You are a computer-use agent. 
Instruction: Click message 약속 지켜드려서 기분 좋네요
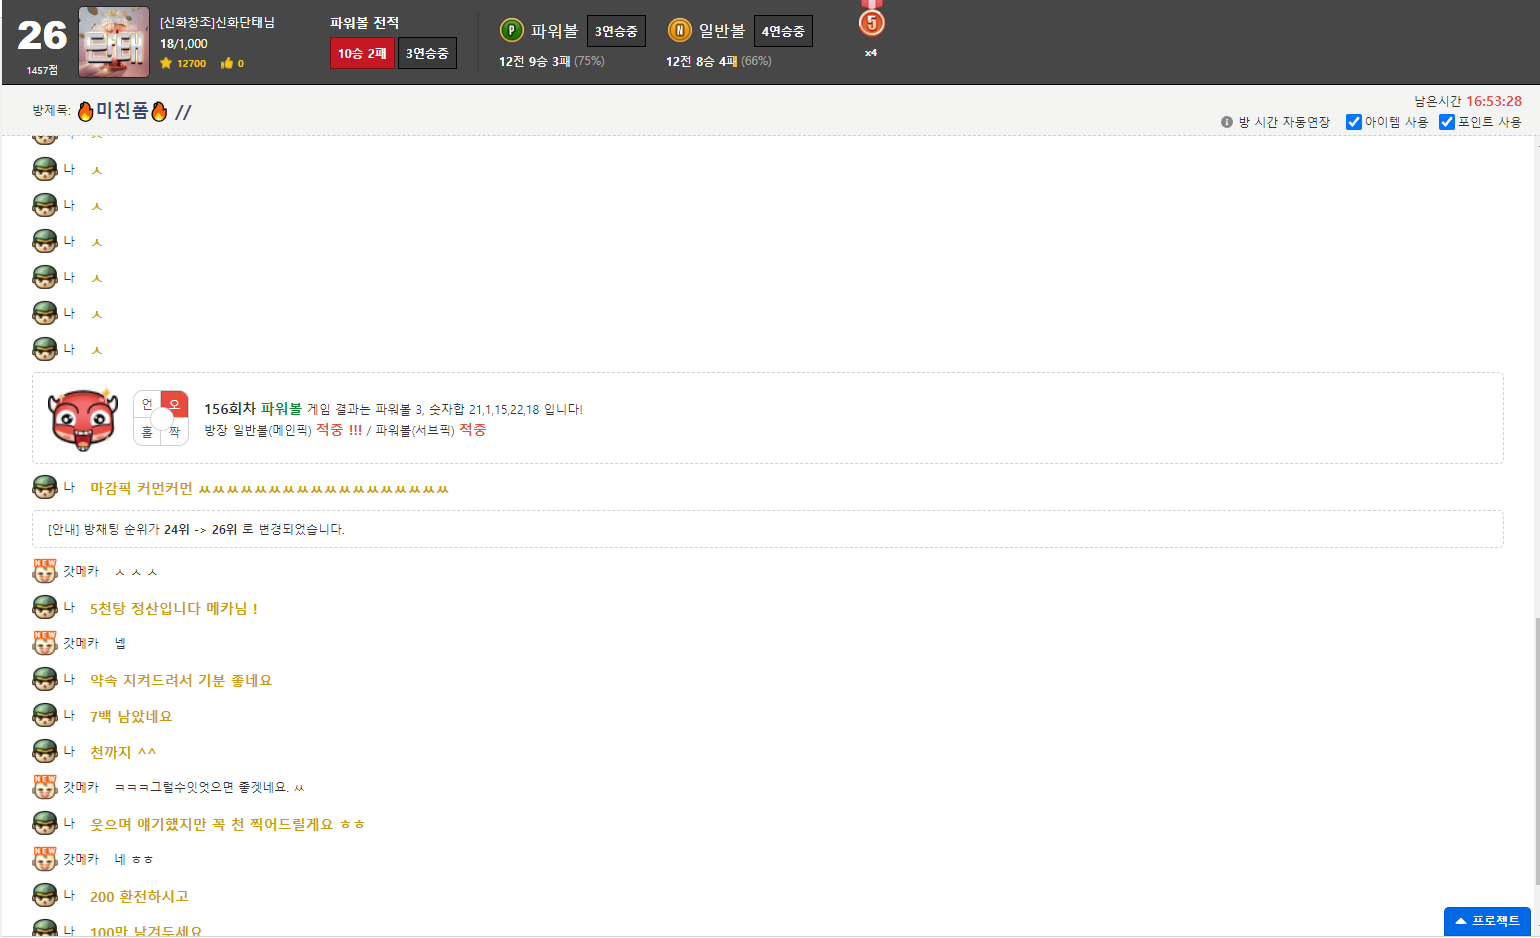click(181, 680)
